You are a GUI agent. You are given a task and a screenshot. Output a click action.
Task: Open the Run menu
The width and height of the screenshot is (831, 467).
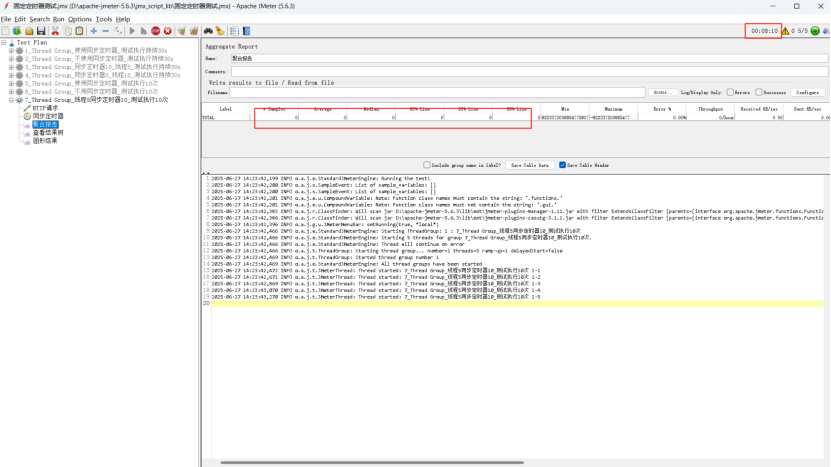[x=58, y=19]
